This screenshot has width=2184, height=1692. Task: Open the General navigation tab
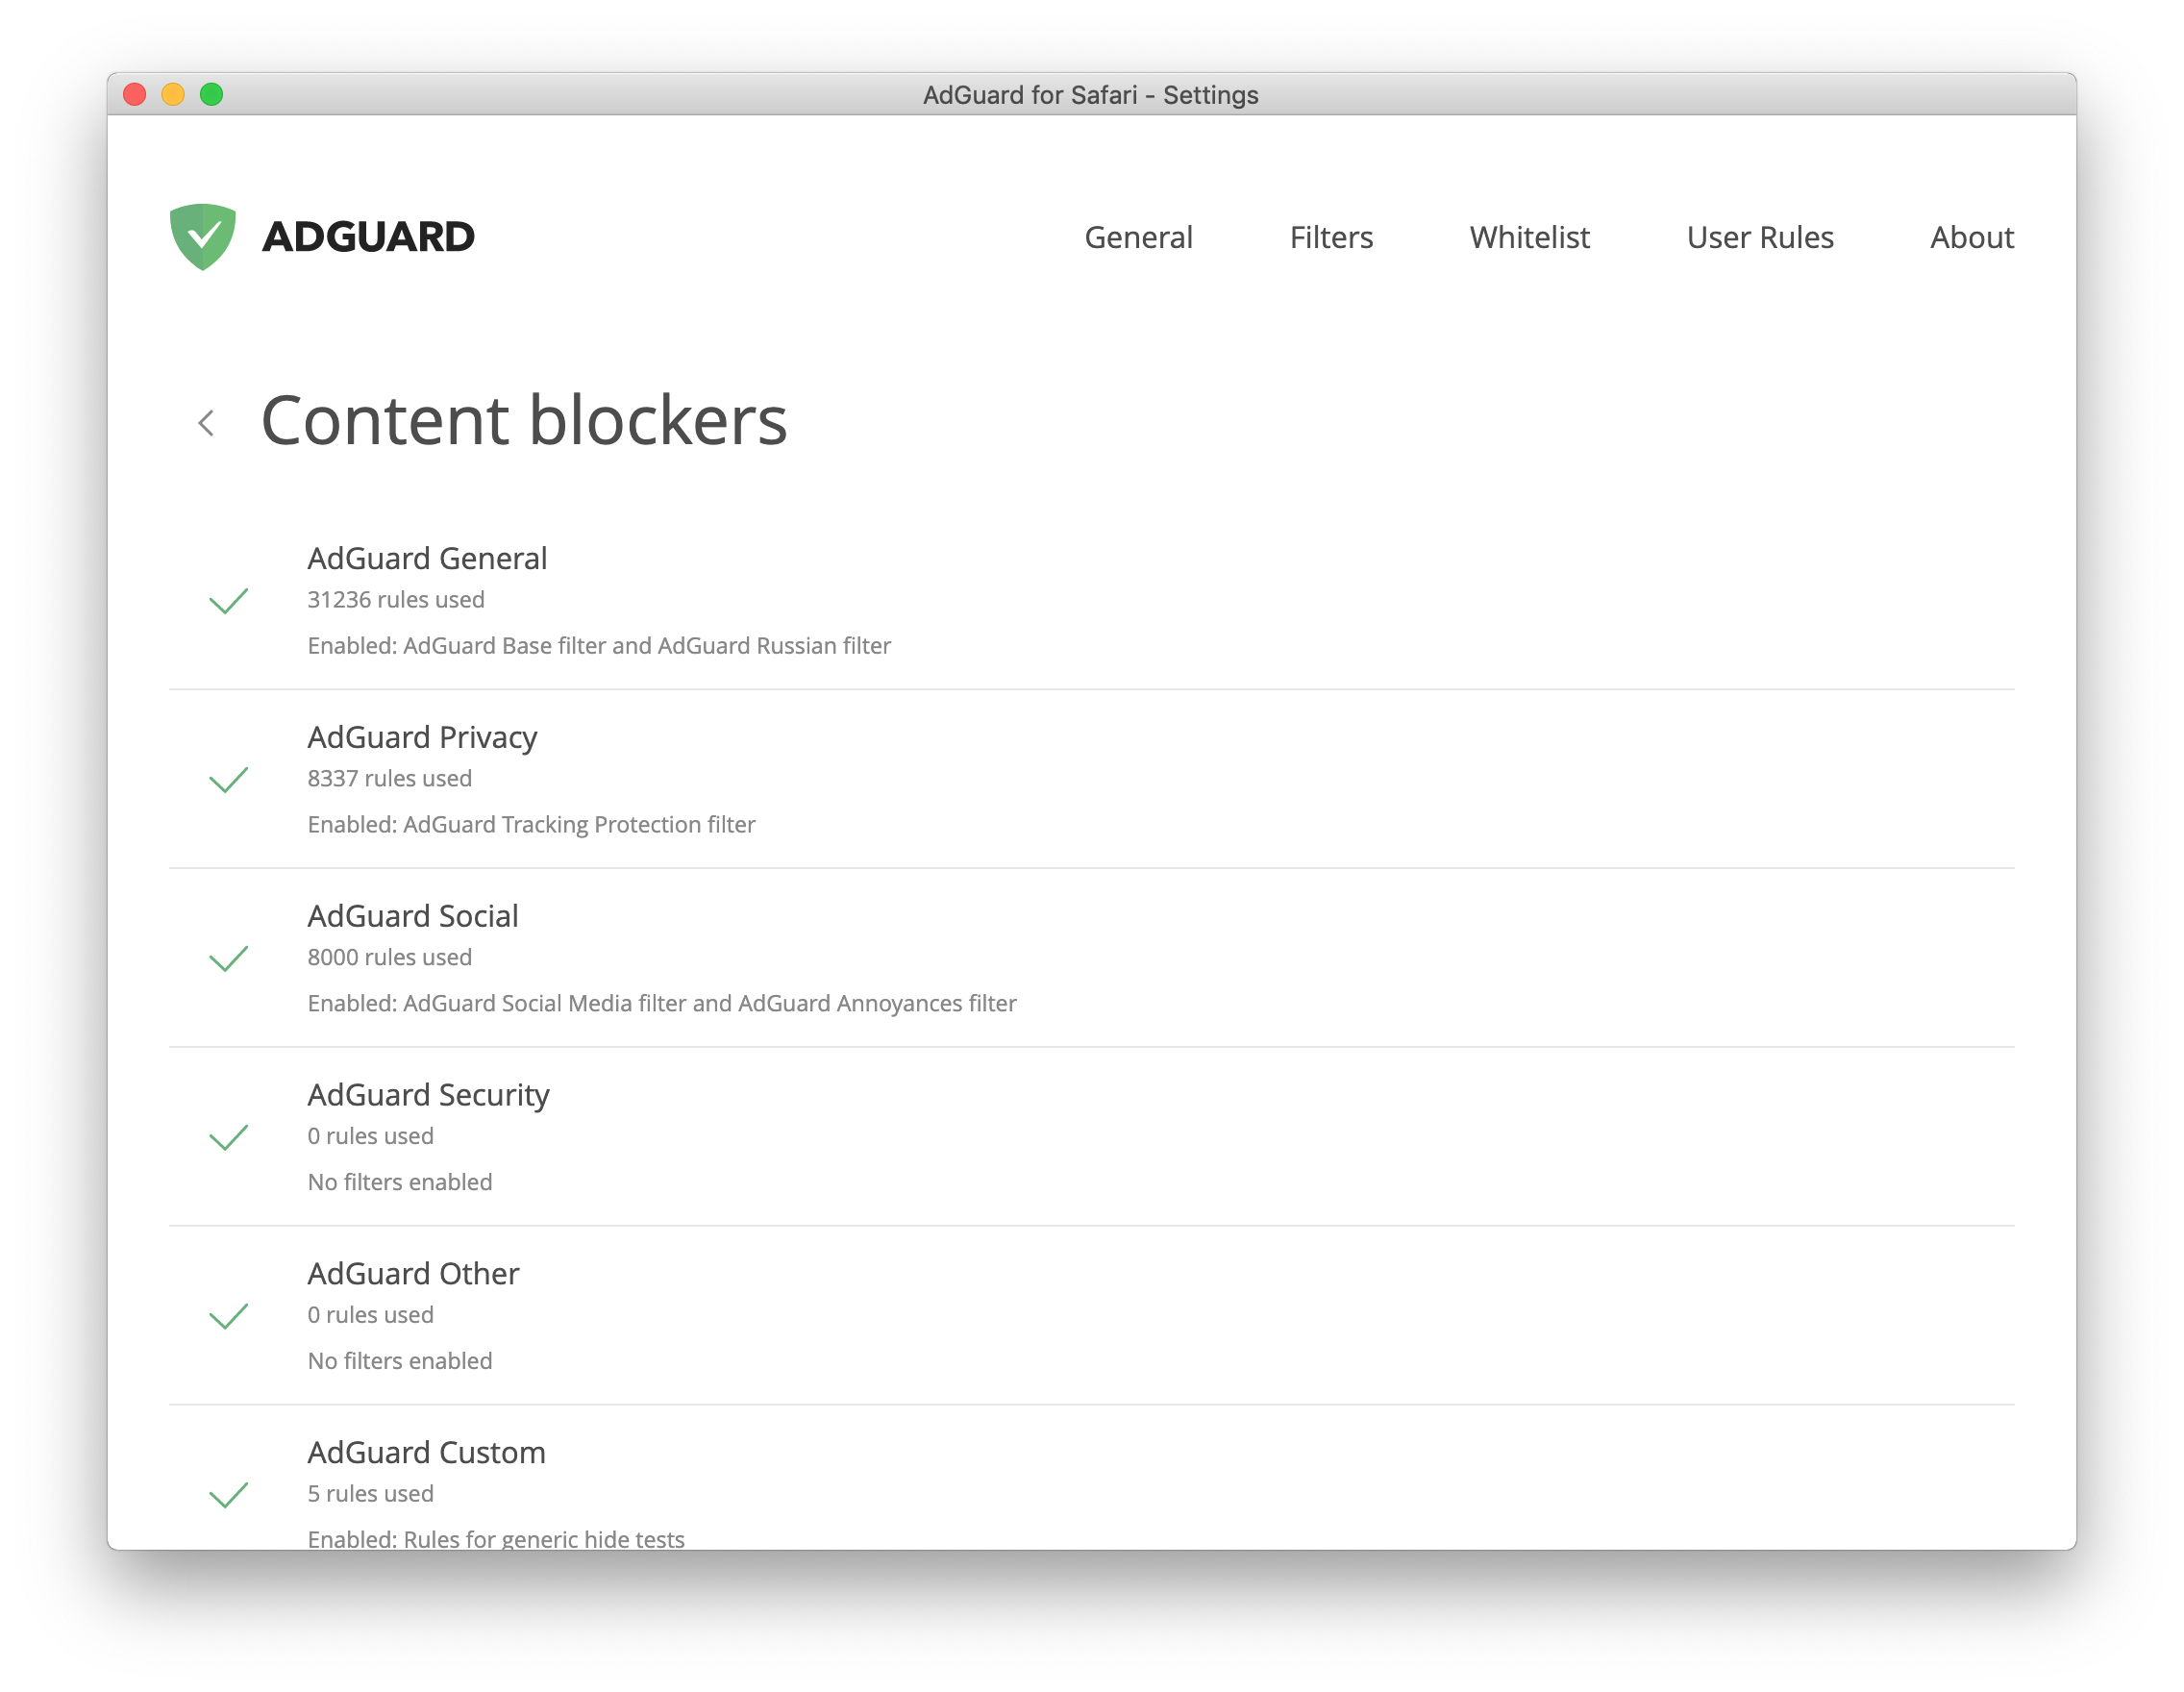pos(1136,235)
